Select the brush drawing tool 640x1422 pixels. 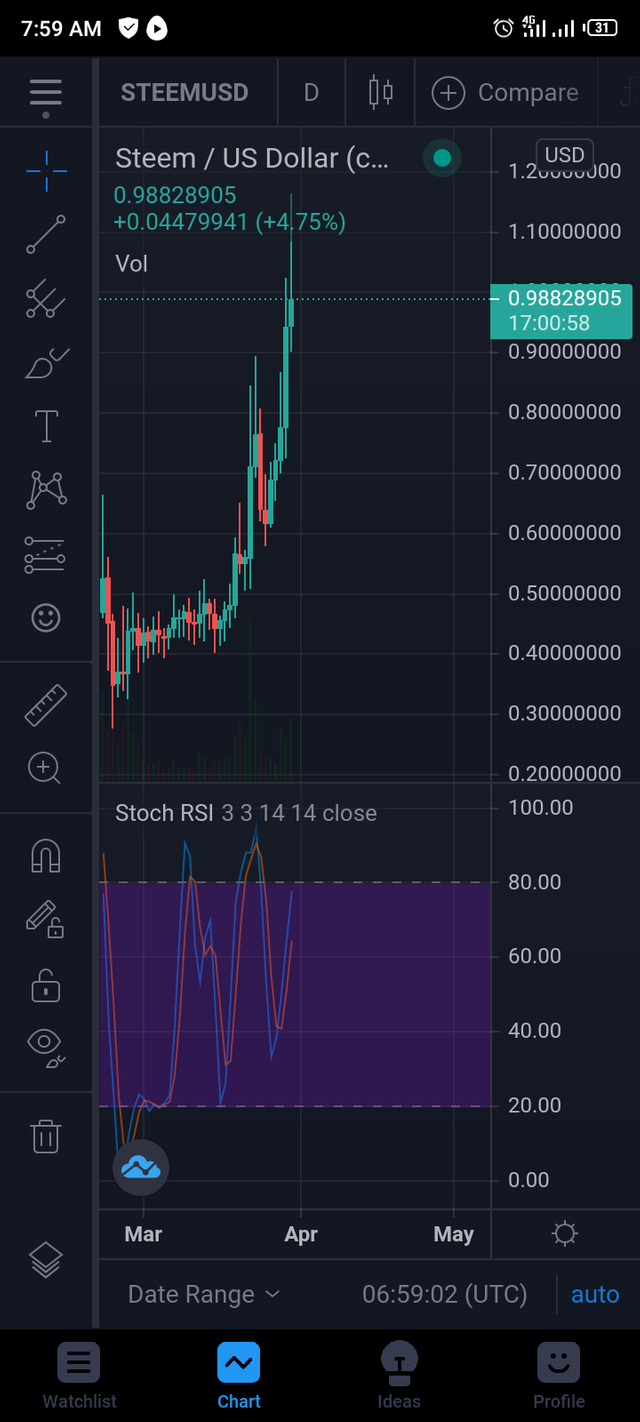click(46, 363)
